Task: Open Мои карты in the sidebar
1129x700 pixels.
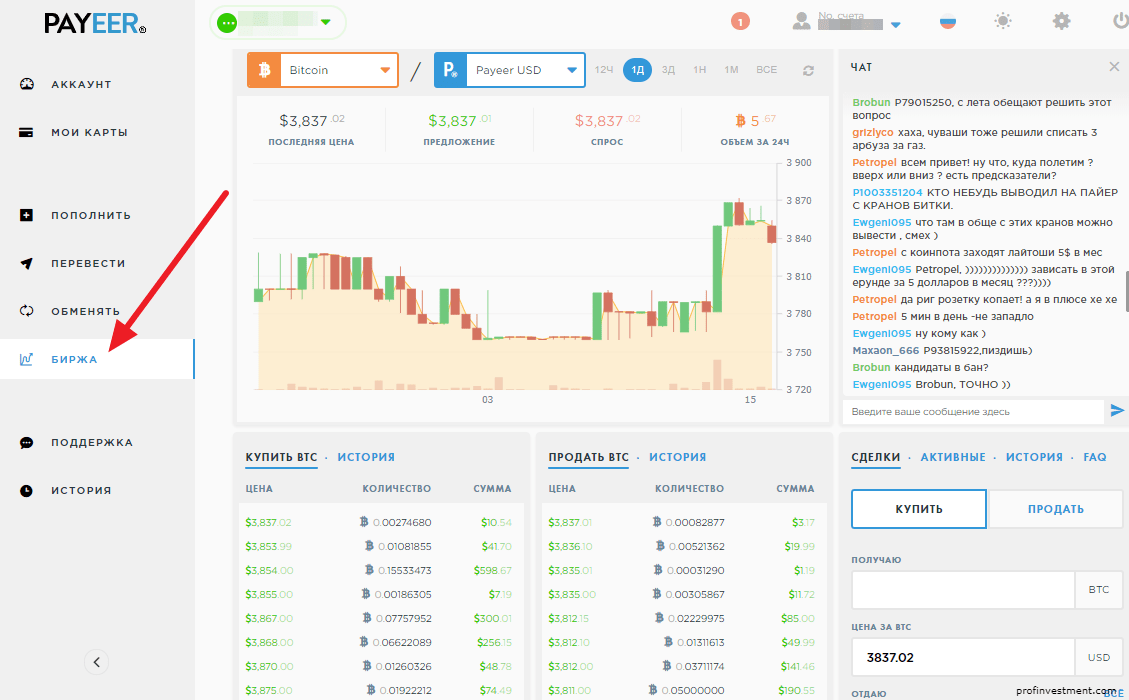Action: [89, 133]
